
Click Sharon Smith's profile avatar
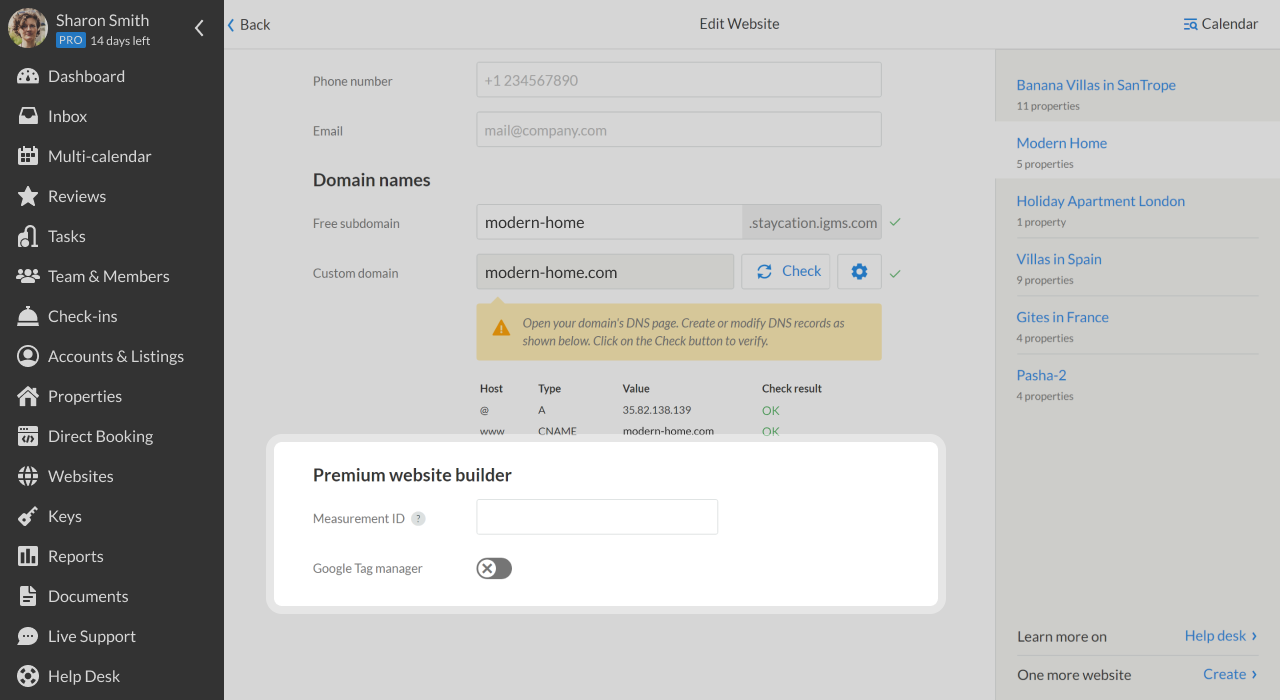point(28,28)
